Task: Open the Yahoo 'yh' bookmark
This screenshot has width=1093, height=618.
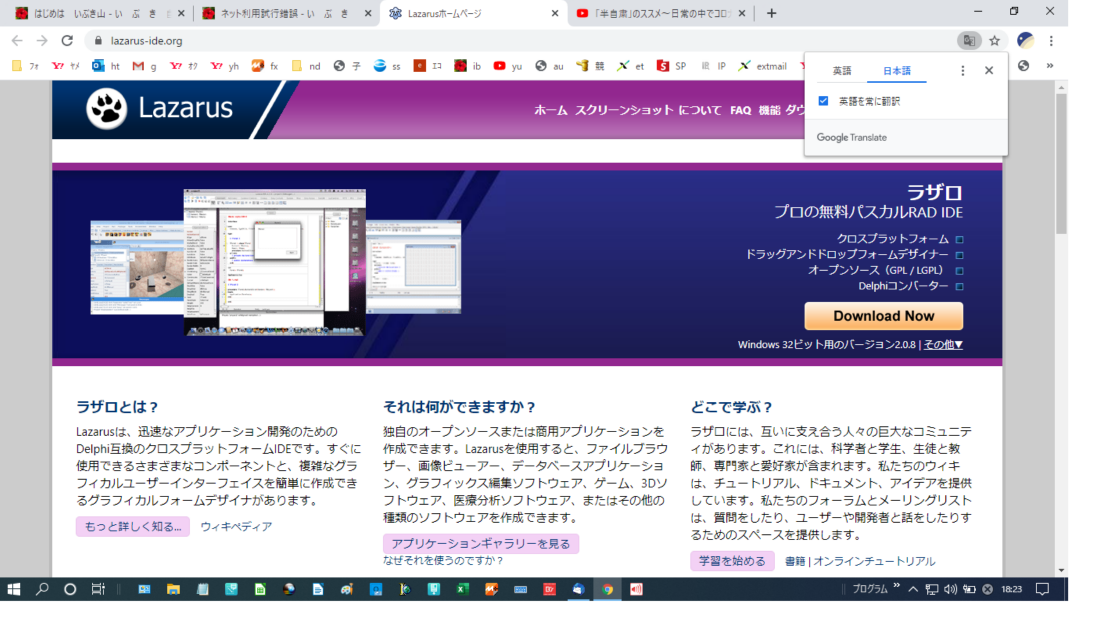Action: pyautogui.click(x=224, y=65)
